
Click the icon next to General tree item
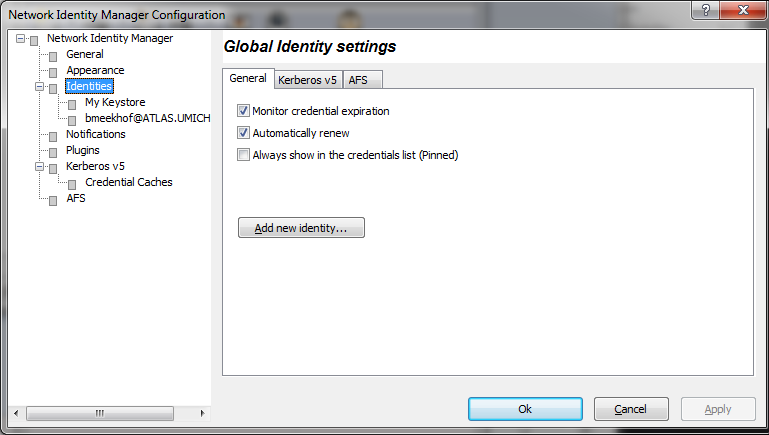pyautogui.click(x=53, y=57)
